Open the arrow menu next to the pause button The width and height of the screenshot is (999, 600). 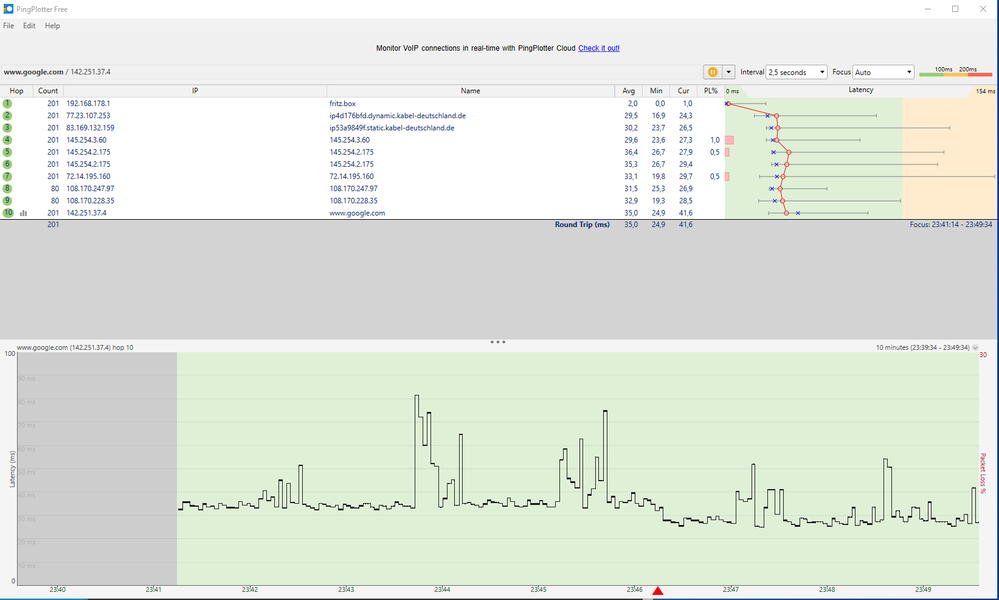click(726, 72)
